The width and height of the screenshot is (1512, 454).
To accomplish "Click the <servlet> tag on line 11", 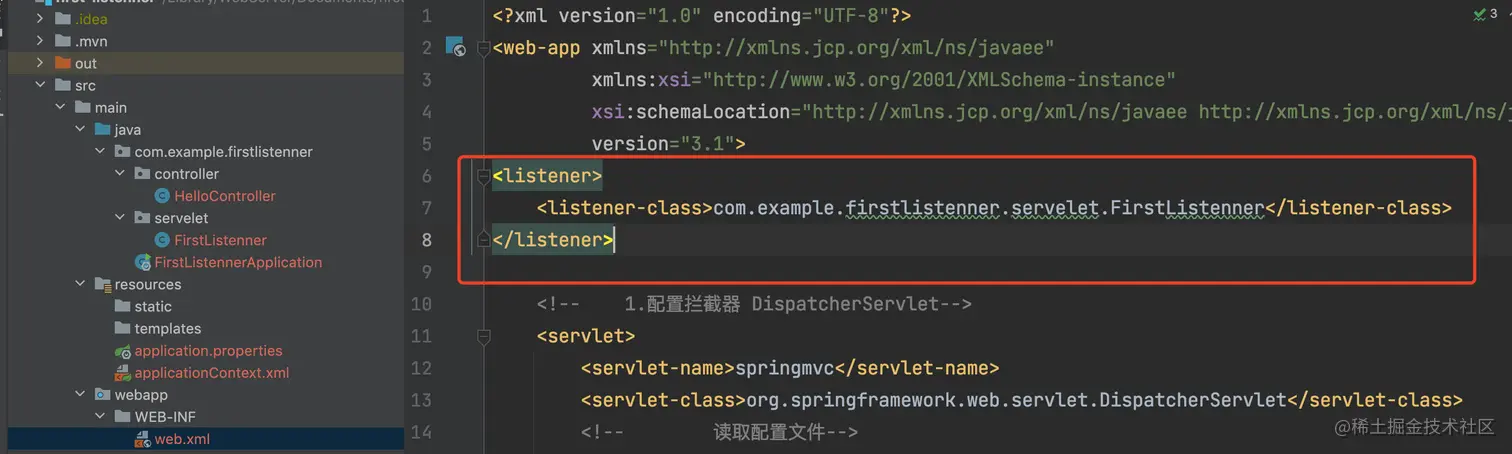I will pyautogui.click(x=586, y=336).
